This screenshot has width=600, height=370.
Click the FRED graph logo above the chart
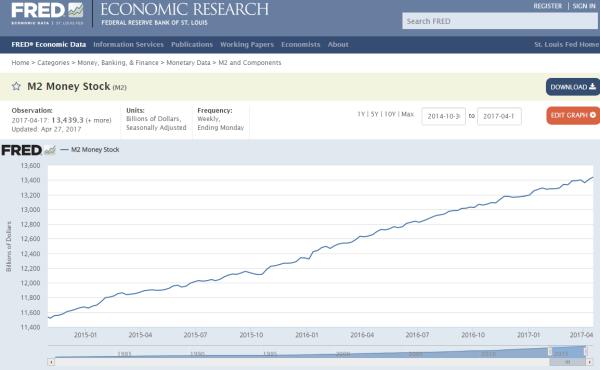click(x=29, y=150)
